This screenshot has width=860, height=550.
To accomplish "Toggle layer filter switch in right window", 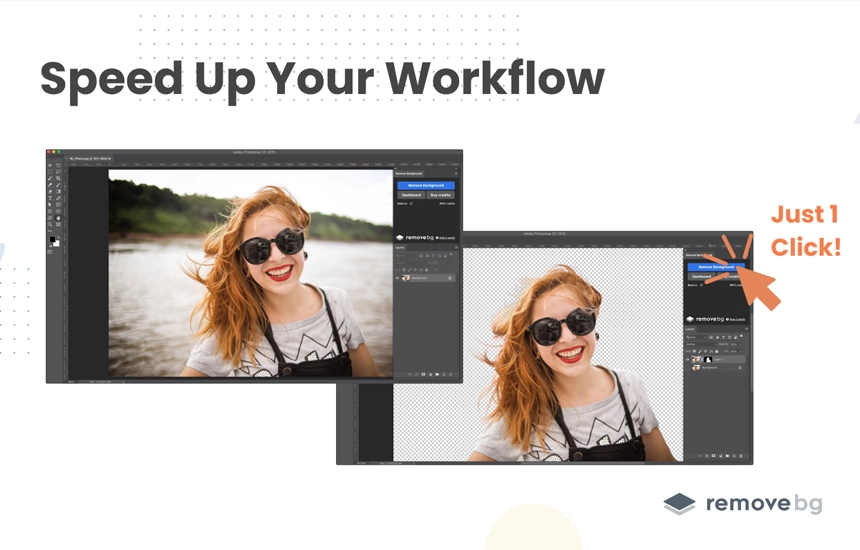I will point(742,336).
